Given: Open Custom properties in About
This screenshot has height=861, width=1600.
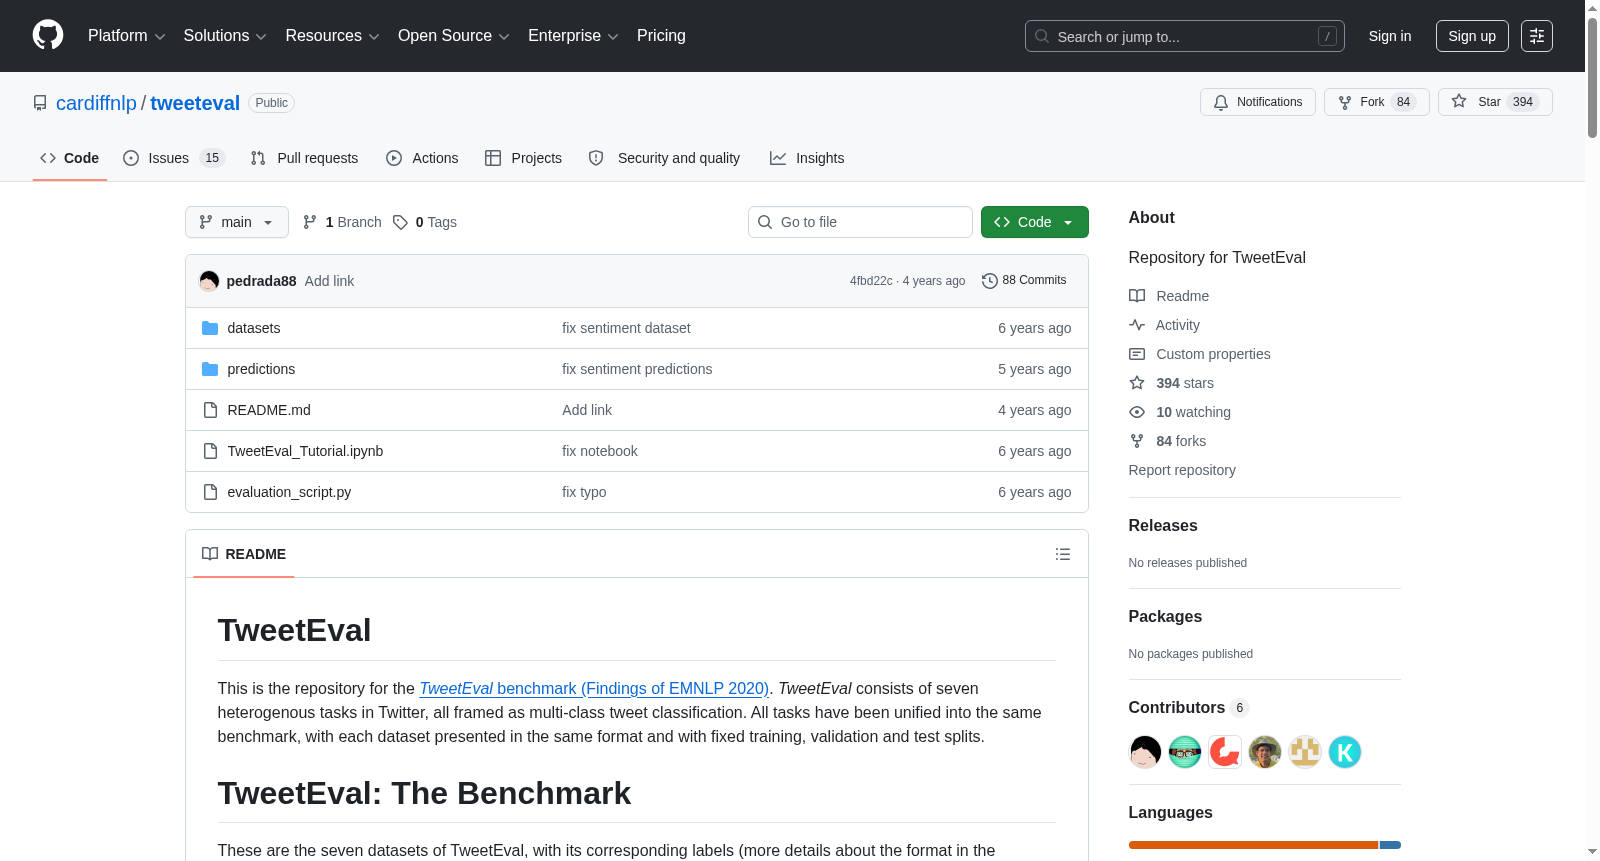Looking at the screenshot, I should click(1200, 354).
